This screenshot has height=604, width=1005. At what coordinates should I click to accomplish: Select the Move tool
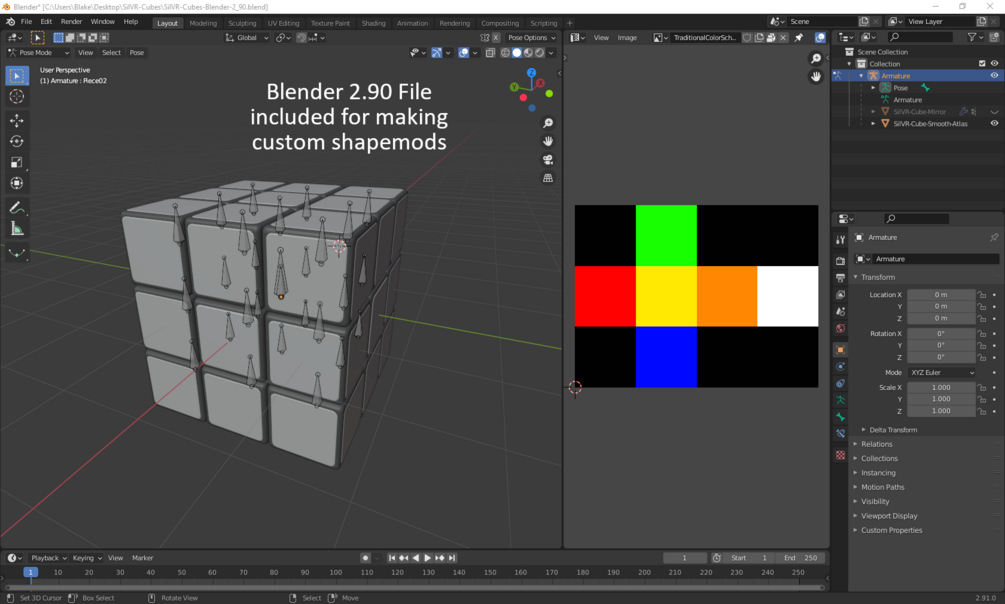17,121
